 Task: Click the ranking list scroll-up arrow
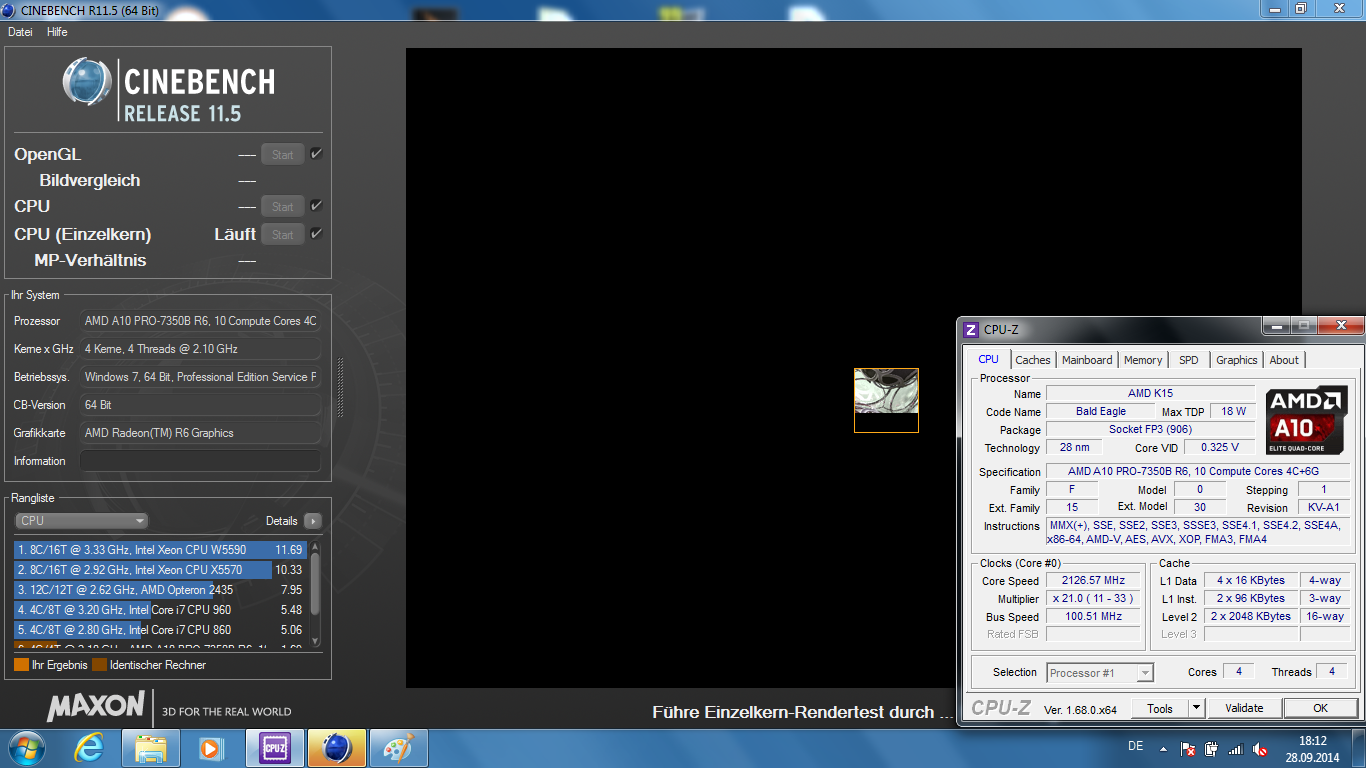[316, 547]
